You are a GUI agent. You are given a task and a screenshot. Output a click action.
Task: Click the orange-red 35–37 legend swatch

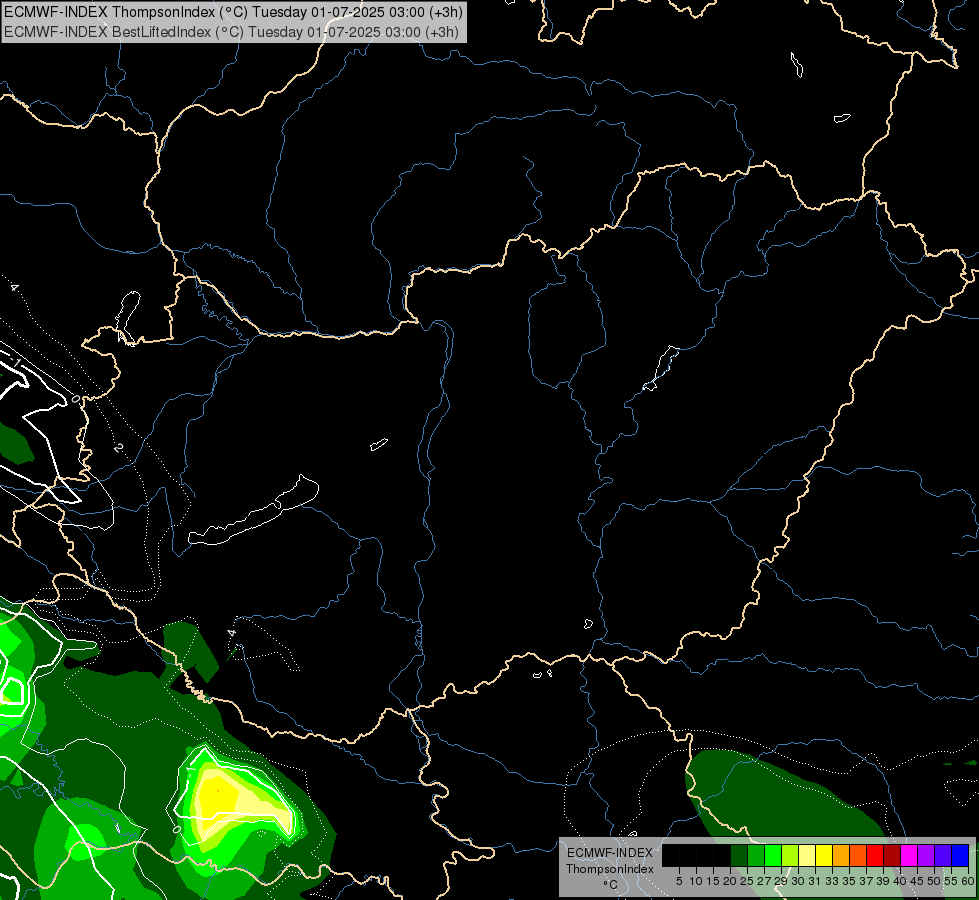(858, 855)
